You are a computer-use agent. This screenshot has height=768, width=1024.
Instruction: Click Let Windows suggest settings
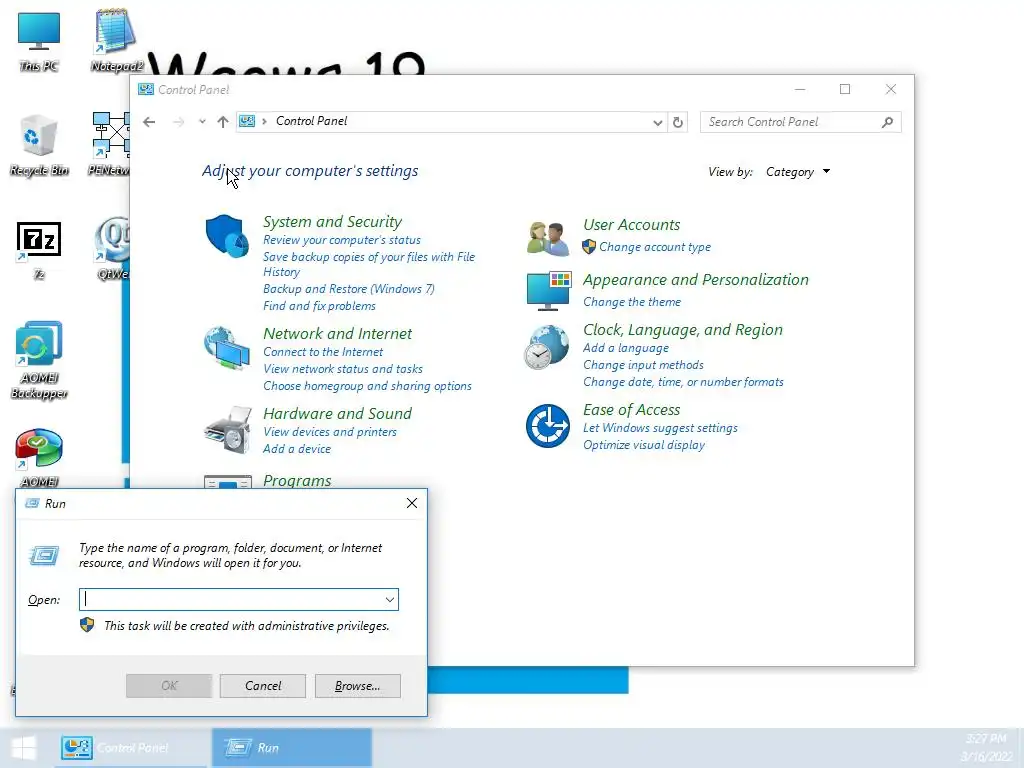pos(660,428)
